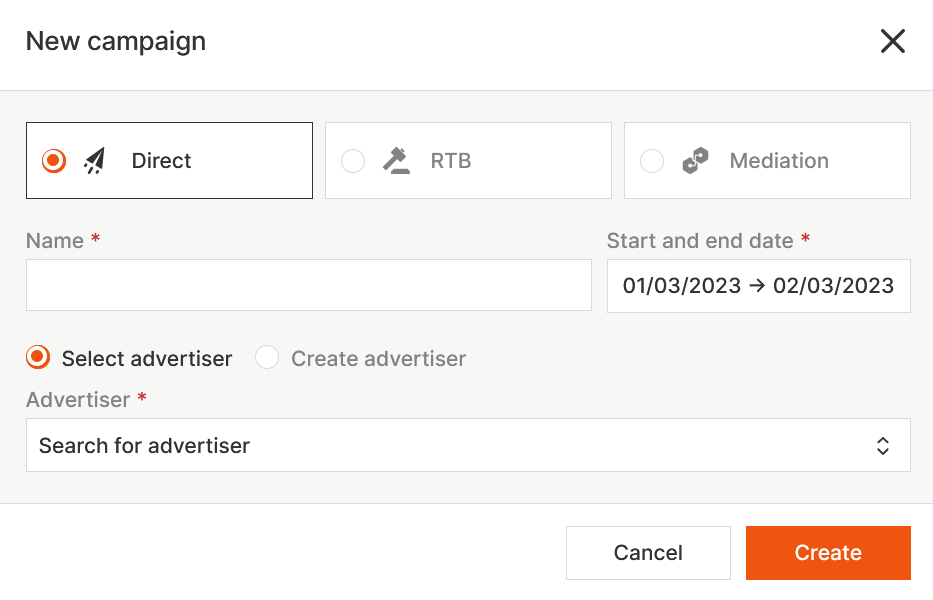Close the New campaign dialog
The image size is (933, 600).
coord(892,41)
